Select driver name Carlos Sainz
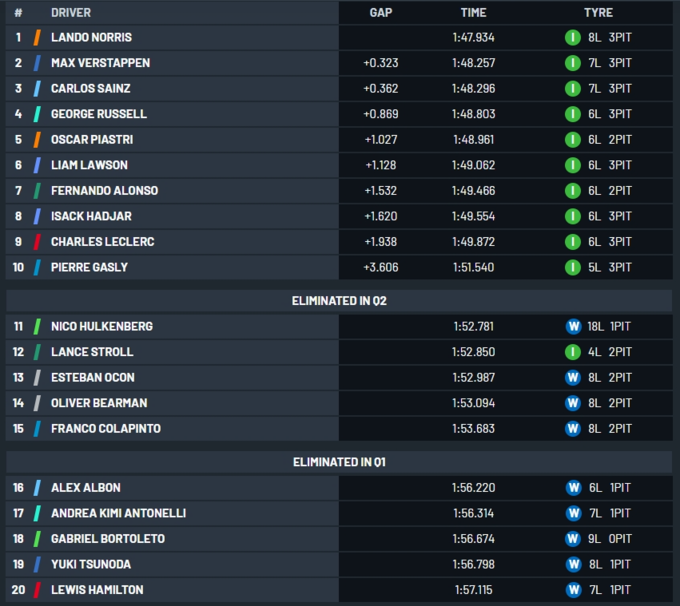 [x=91, y=89]
